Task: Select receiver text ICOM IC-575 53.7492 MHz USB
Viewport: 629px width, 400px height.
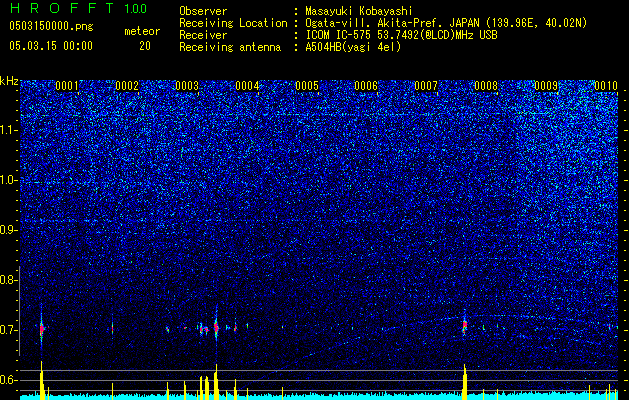Action: 401,35
